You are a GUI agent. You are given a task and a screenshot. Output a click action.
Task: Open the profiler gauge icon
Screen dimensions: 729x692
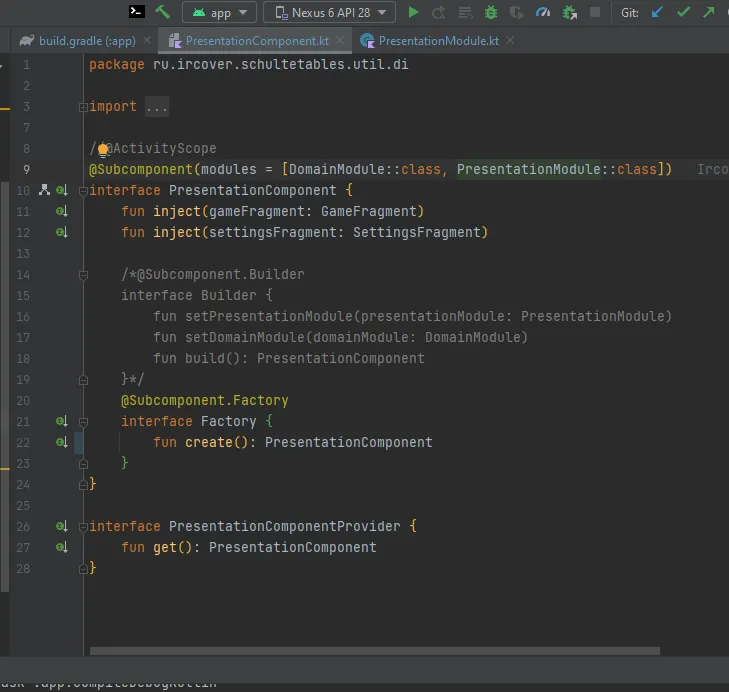pos(542,12)
